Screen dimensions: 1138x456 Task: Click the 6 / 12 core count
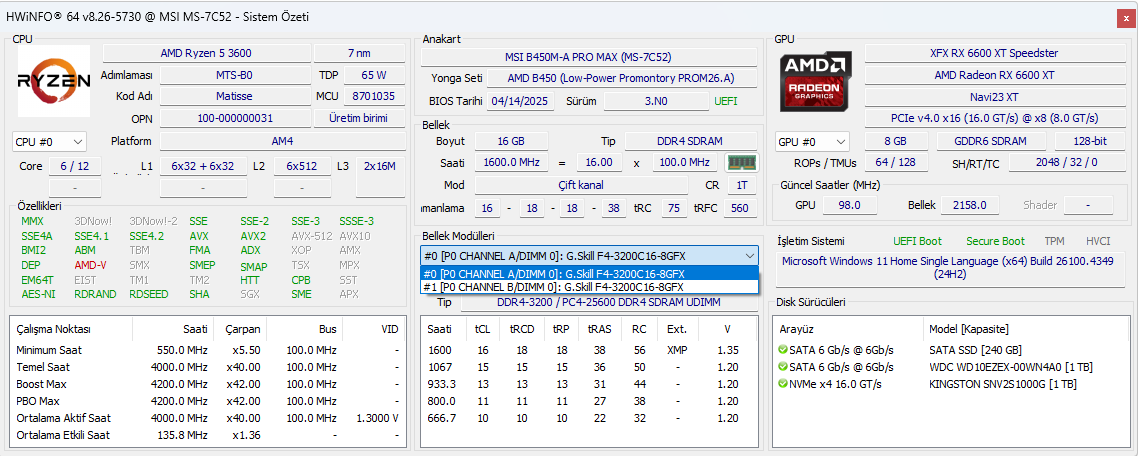tap(75, 166)
